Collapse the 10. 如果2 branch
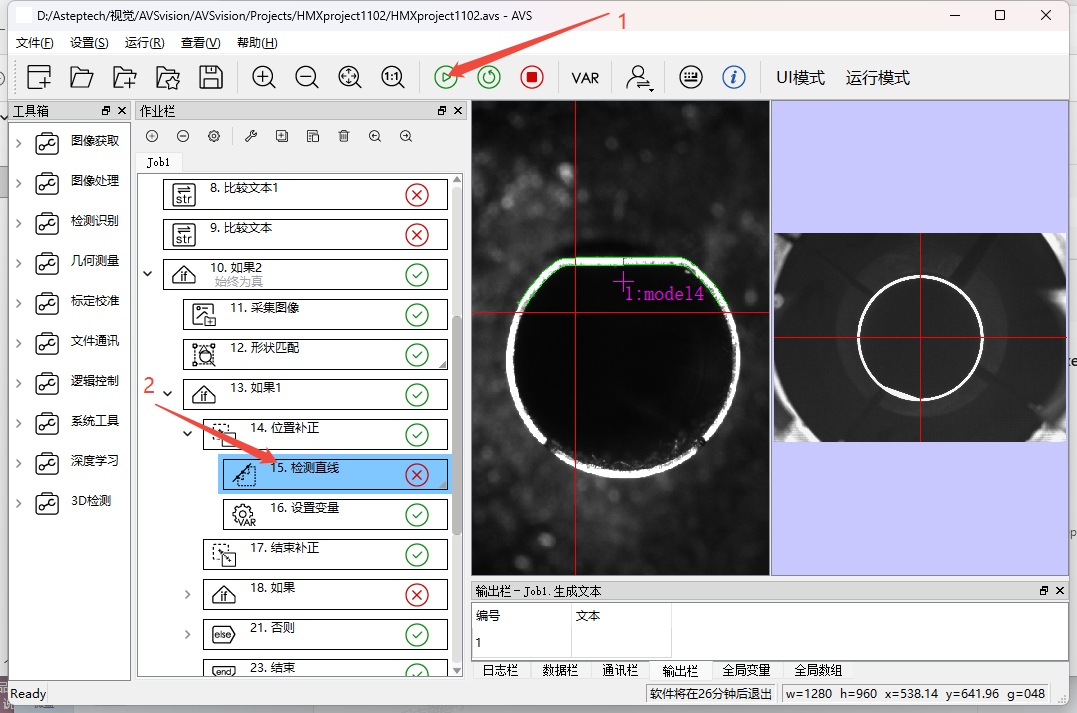The width and height of the screenshot is (1077, 713). 148,273
